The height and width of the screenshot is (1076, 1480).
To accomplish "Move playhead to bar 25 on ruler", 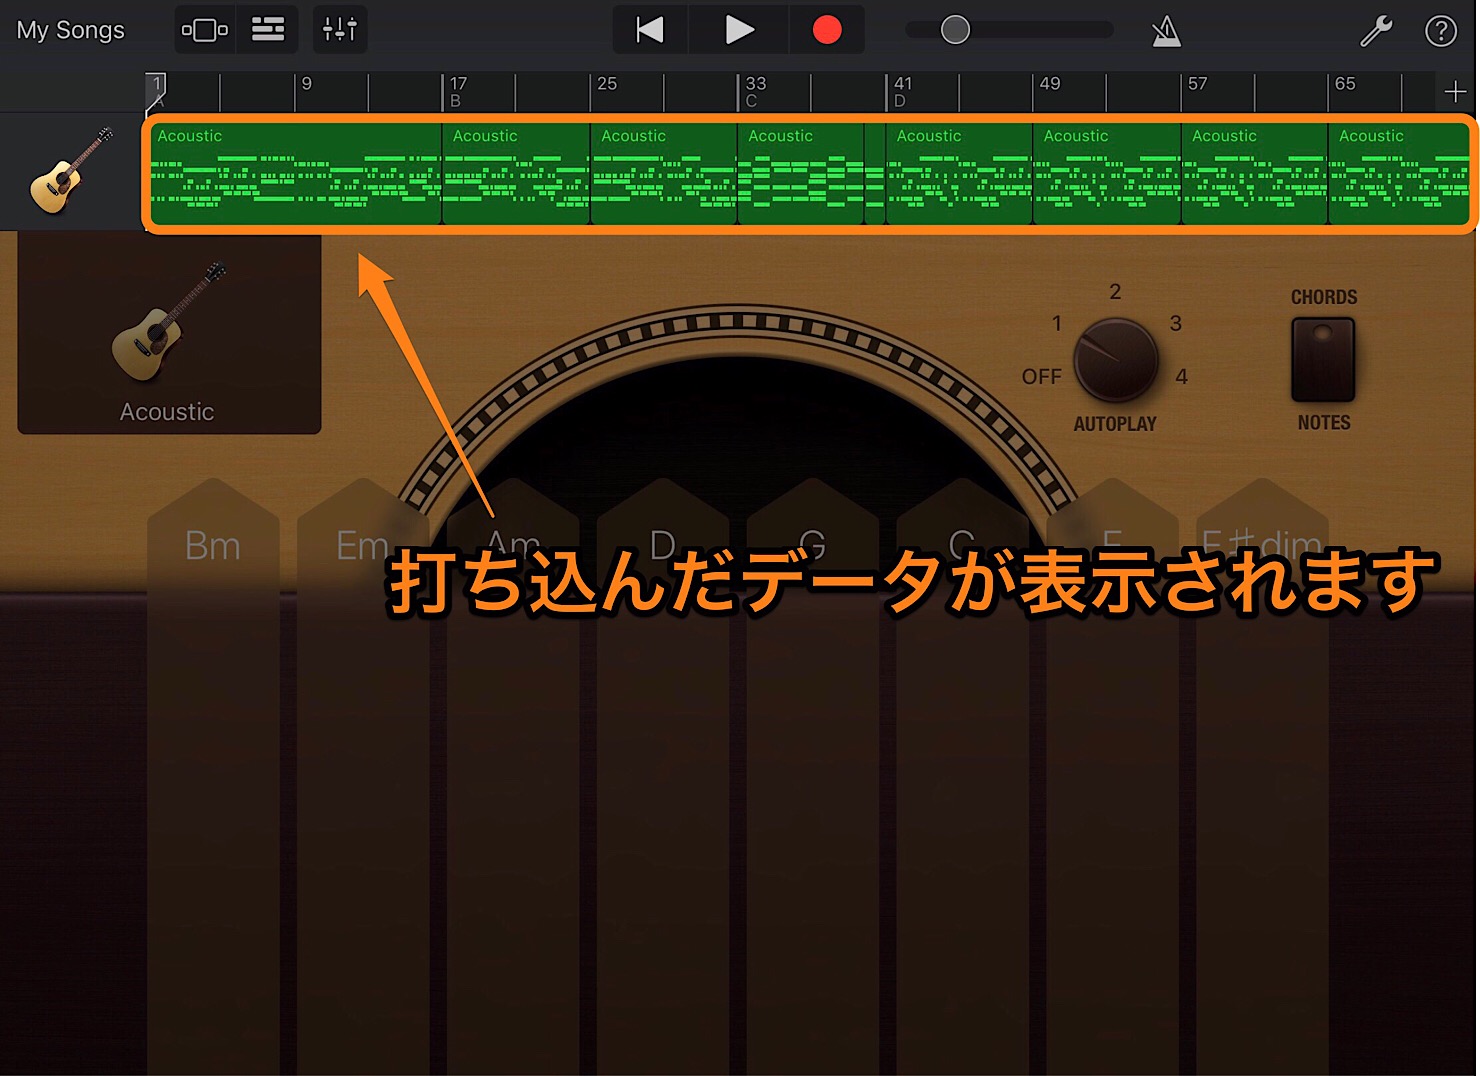I will 607,85.
